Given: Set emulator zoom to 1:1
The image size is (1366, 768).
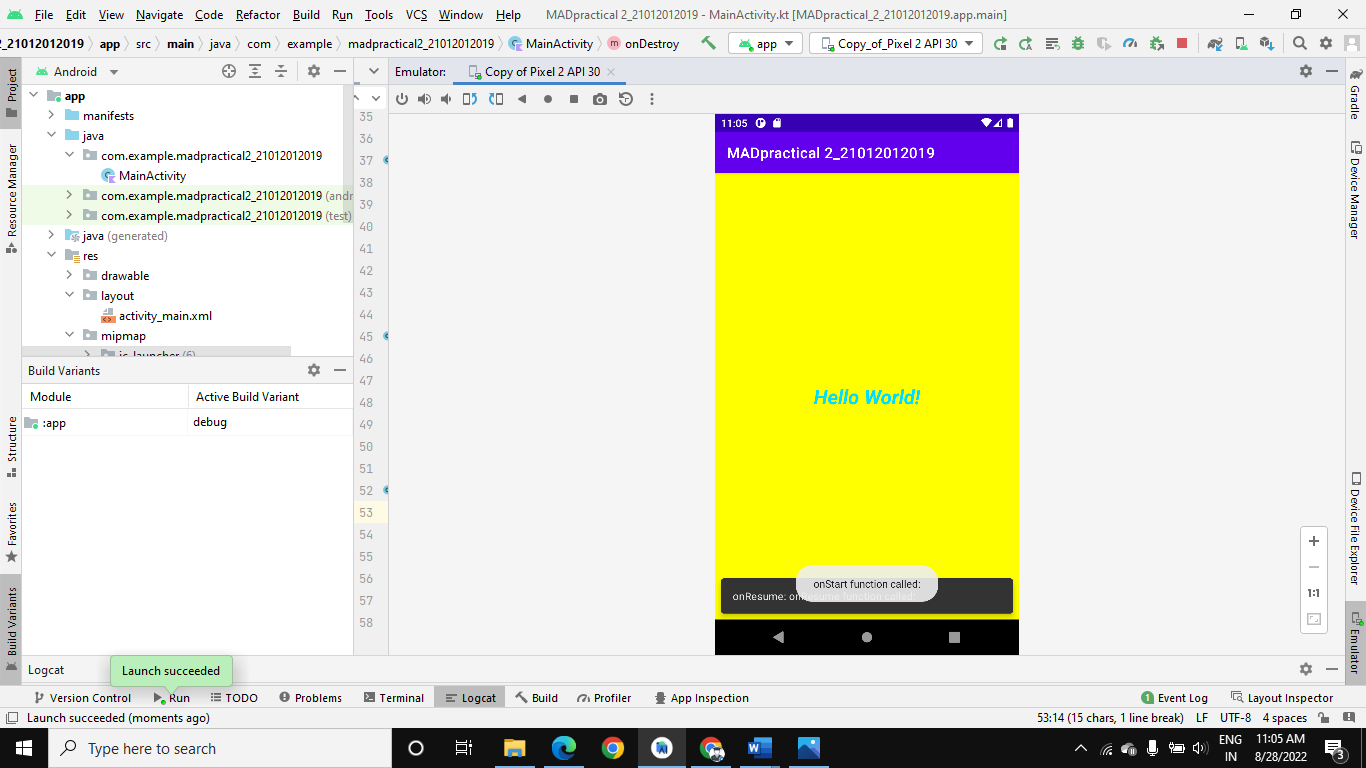Looking at the screenshot, I should [x=1314, y=593].
